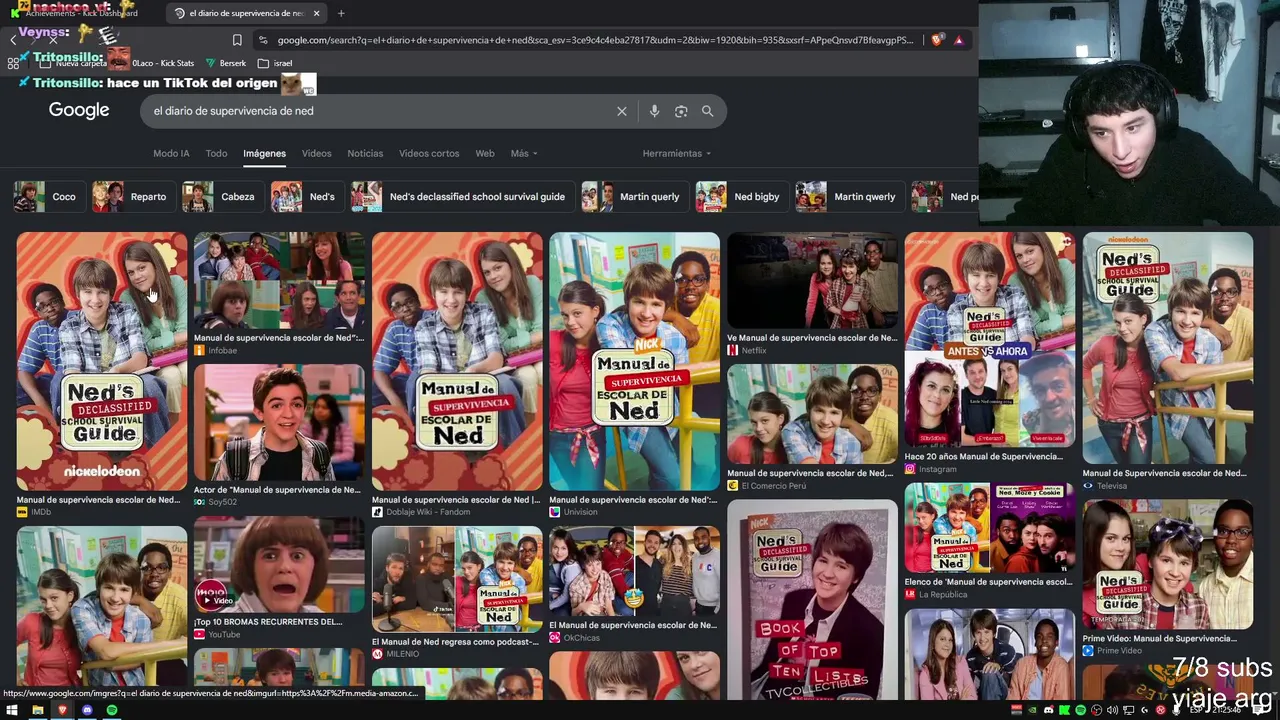
Task: Open Google Lens image search
Action: (681, 111)
